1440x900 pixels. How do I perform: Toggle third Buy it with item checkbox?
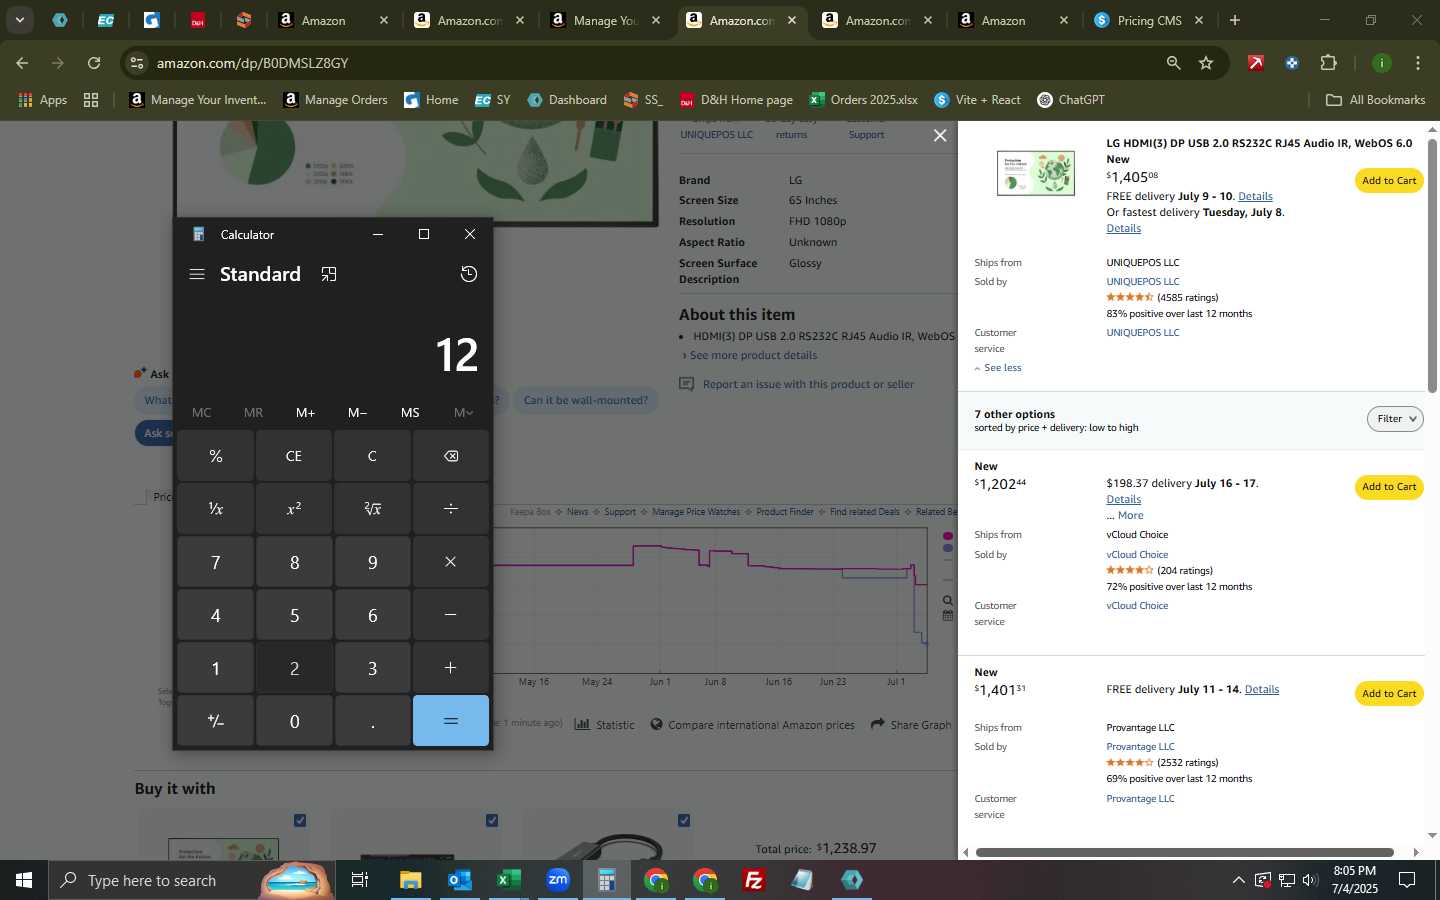pos(684,820)
